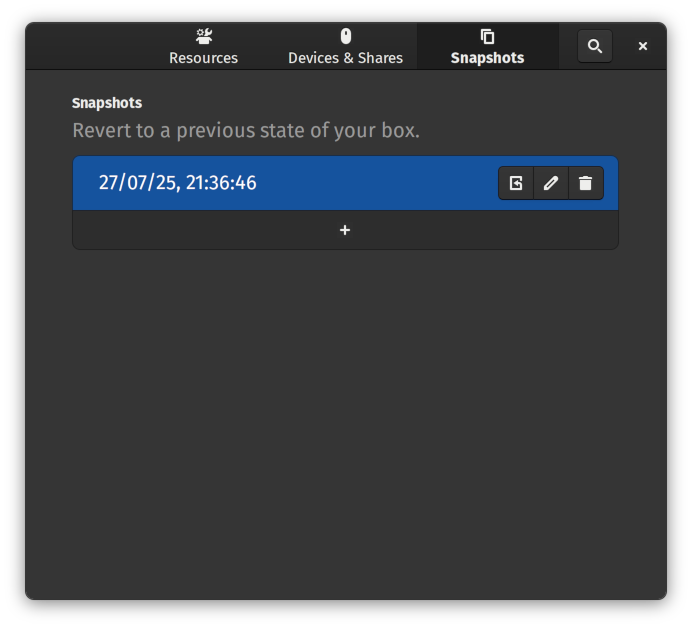Click the stacked-pages icon above Snapshots
692x628 pixels.
click(487, 37)
